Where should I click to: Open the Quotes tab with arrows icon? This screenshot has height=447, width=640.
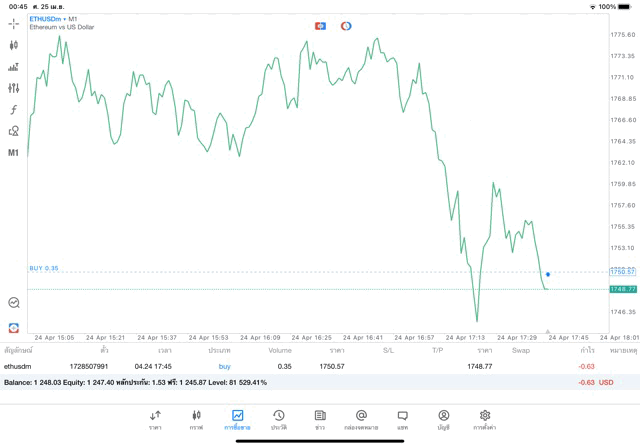point(155,419)
